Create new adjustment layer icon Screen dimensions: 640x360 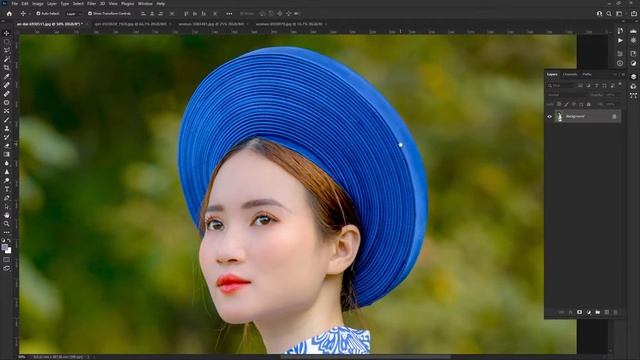[x=589, y=312]
